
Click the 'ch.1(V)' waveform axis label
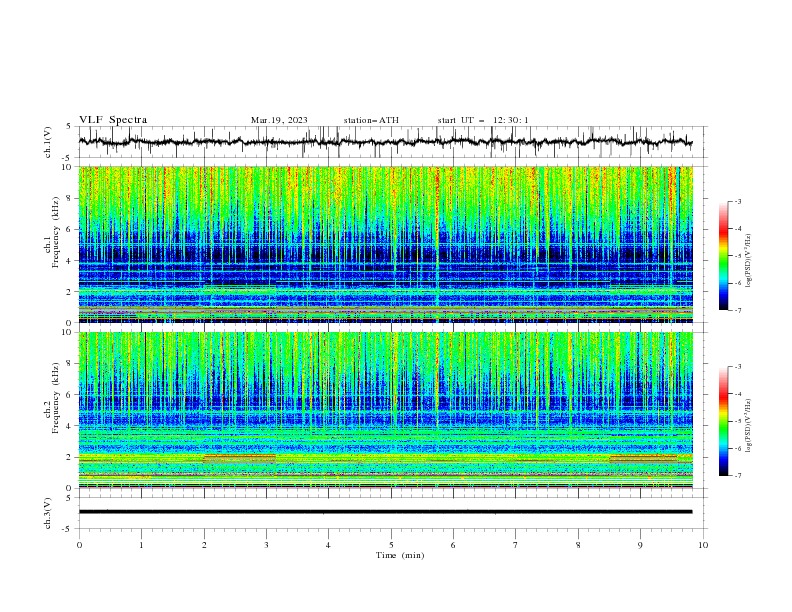click(48, 142)
